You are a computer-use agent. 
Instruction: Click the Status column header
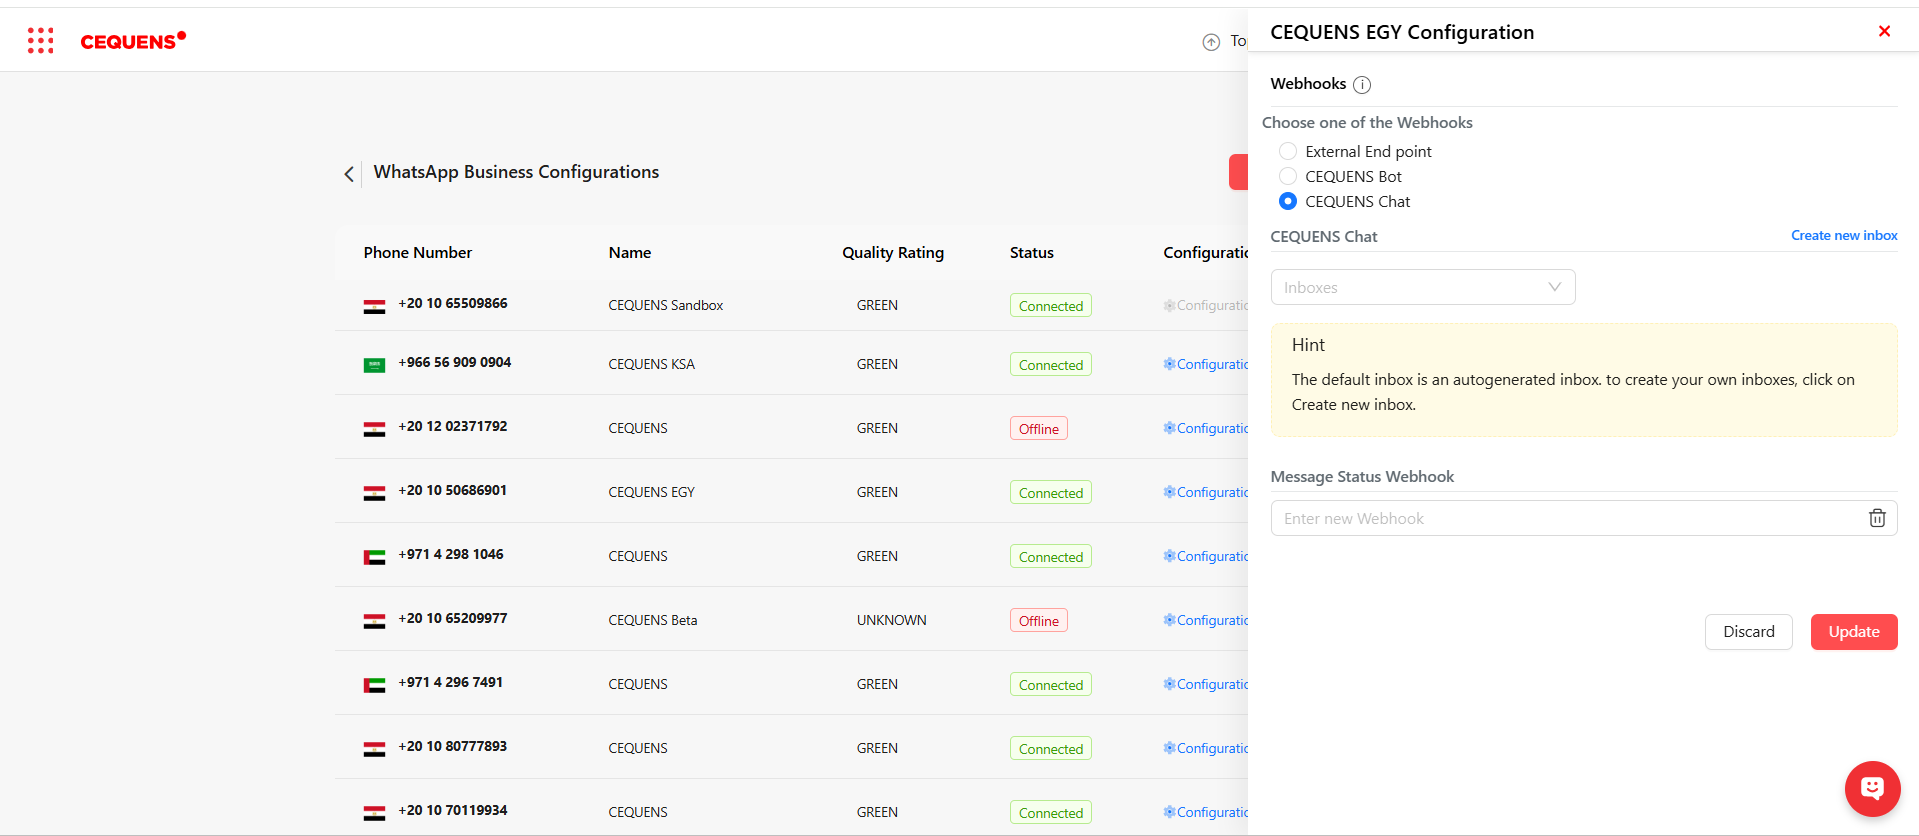[1032, 253]
